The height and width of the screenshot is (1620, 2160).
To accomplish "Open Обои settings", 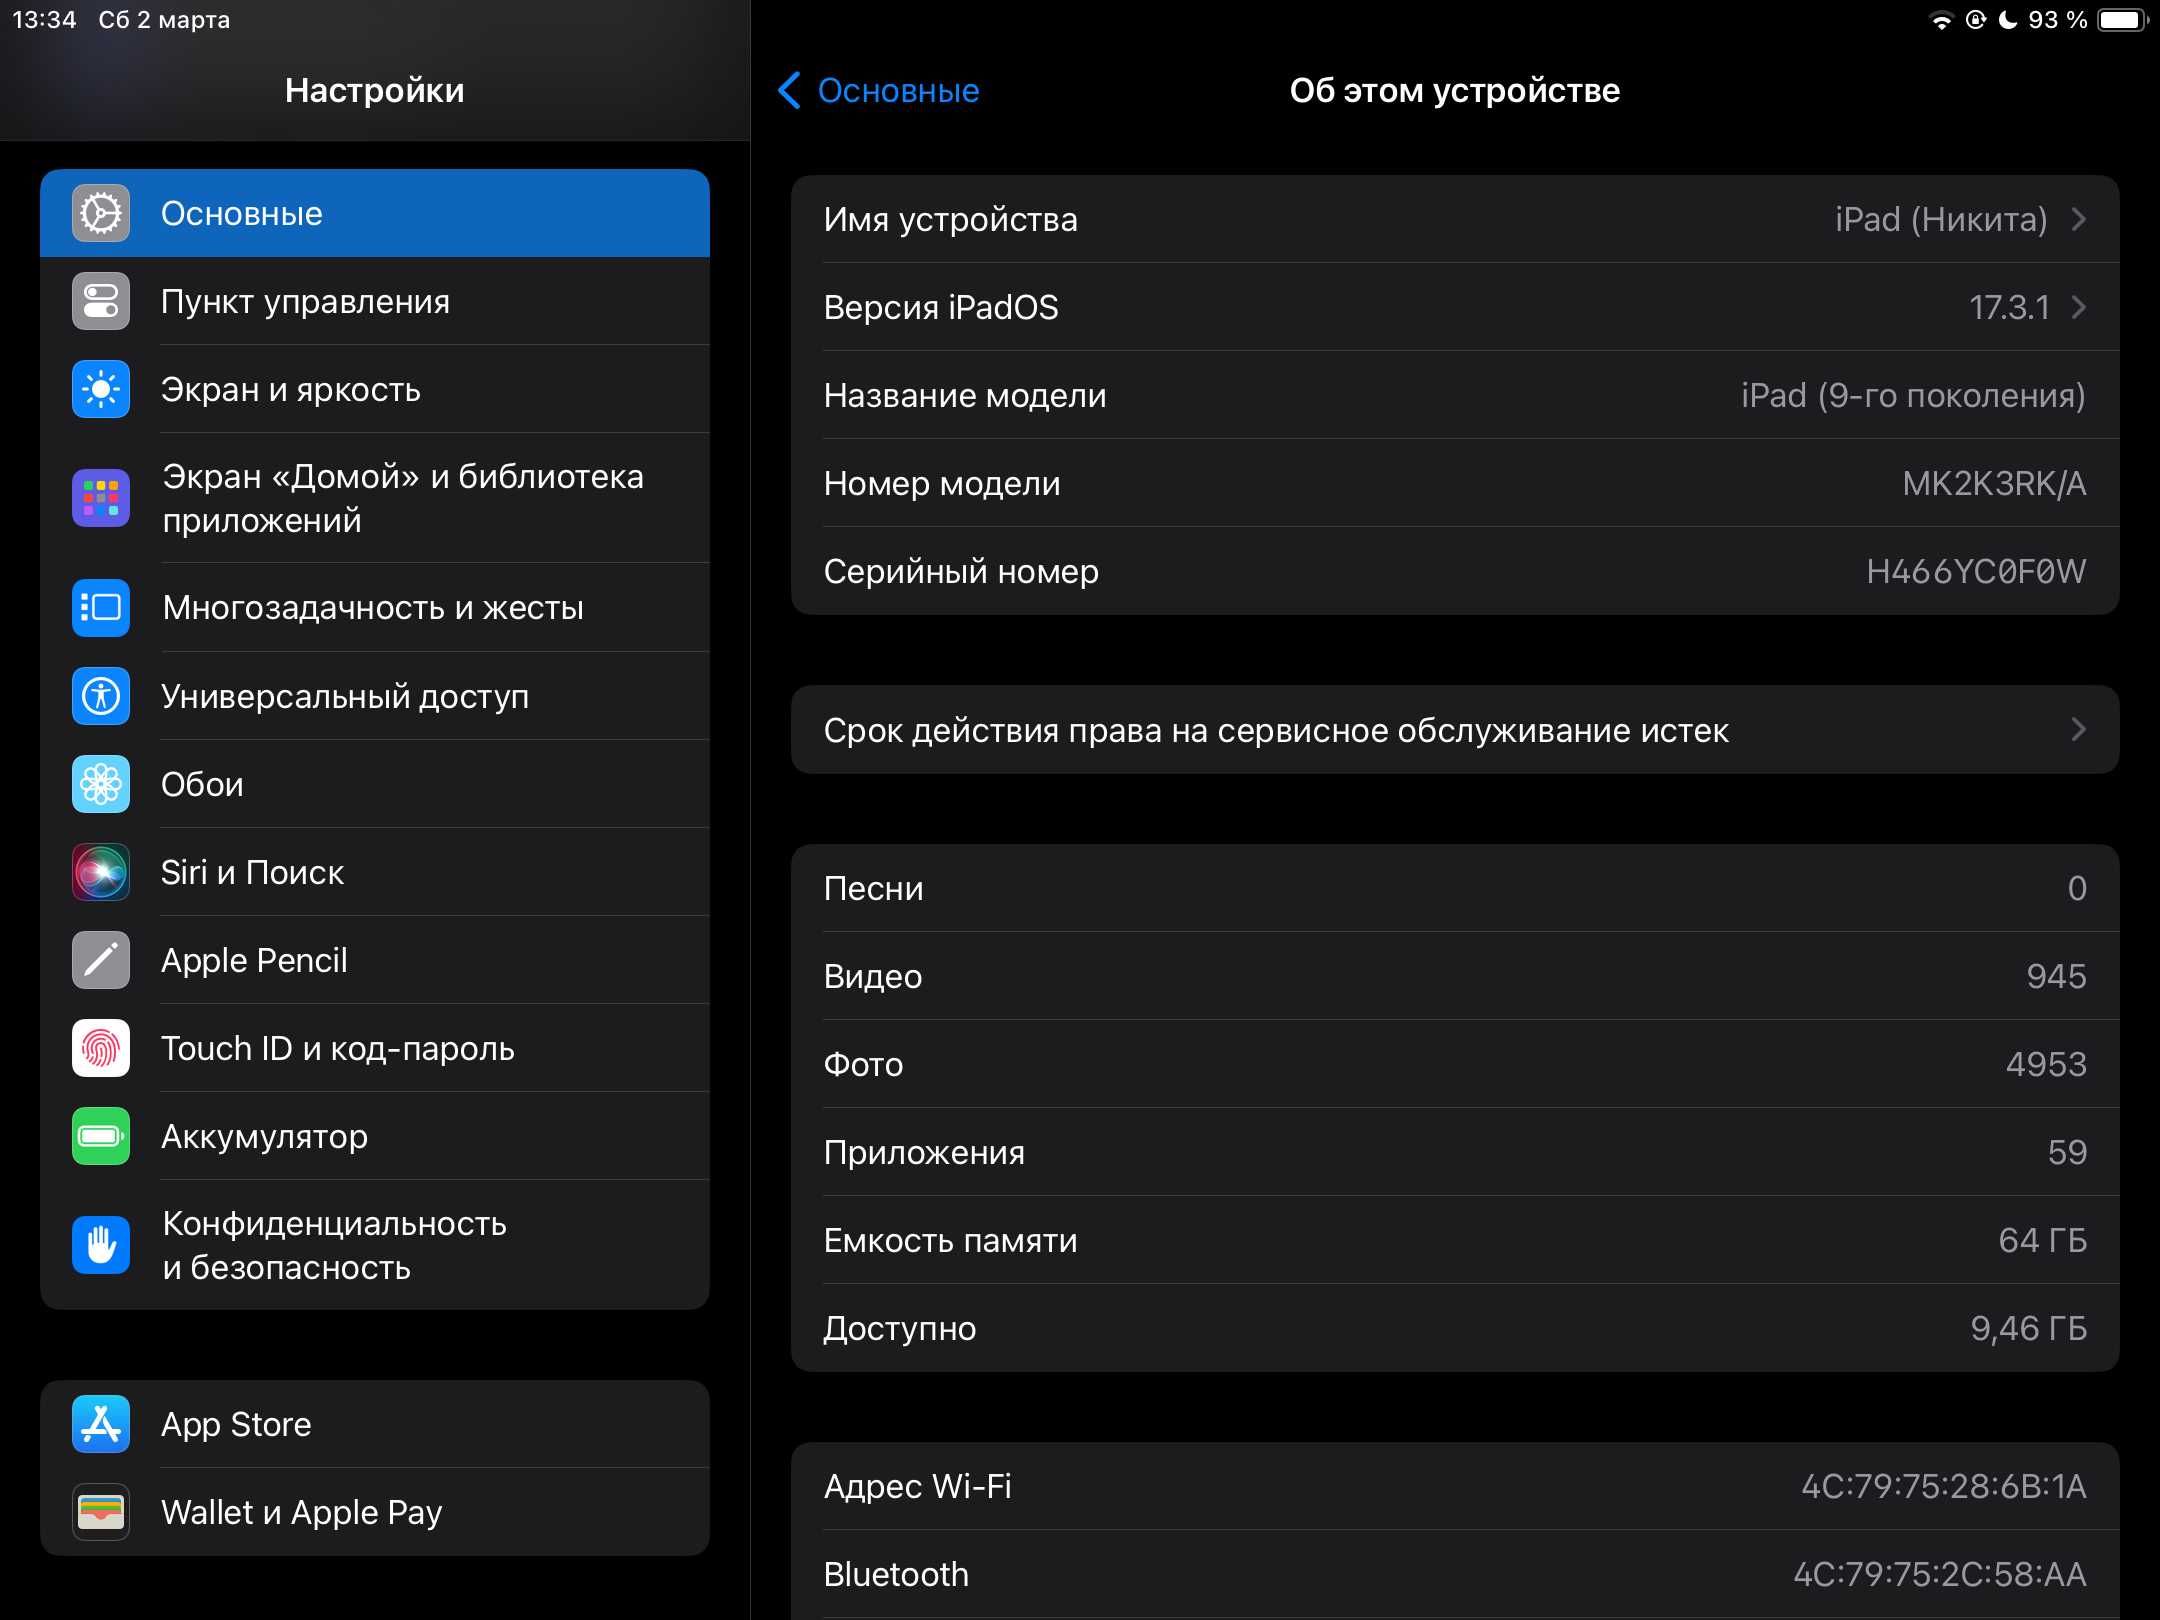I will 375,784.
